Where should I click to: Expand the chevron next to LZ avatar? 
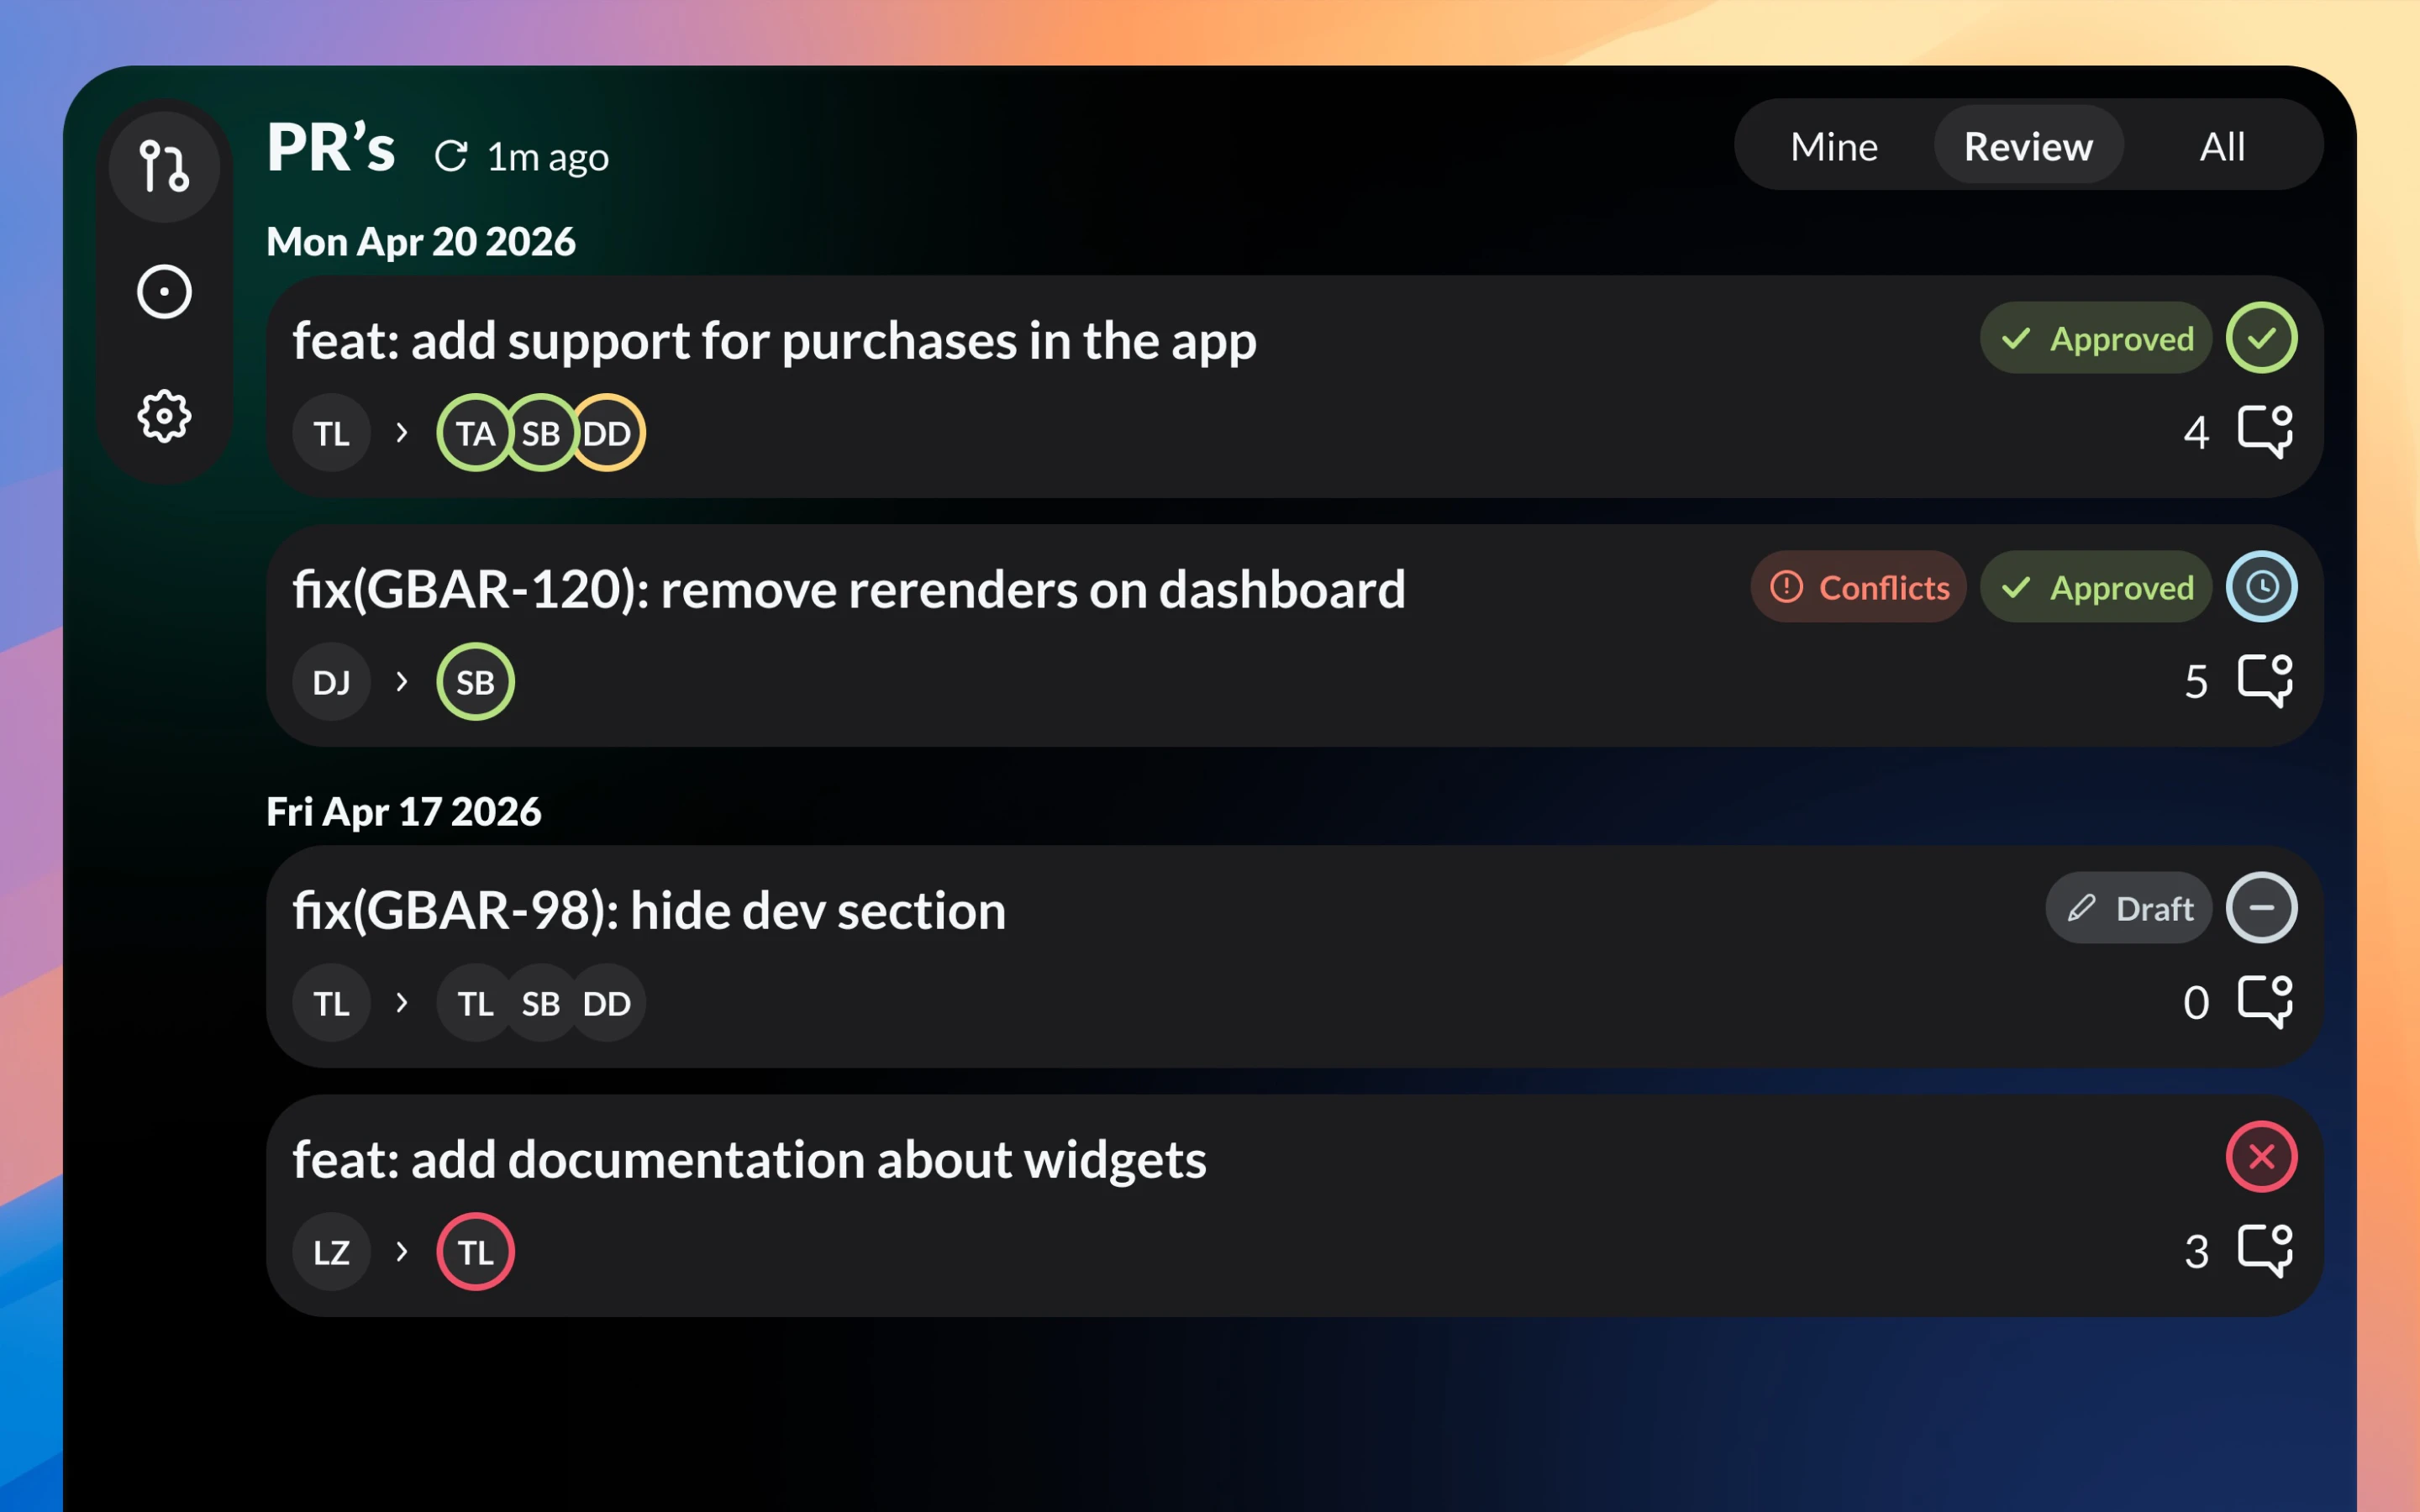(x=403, y=1251)
